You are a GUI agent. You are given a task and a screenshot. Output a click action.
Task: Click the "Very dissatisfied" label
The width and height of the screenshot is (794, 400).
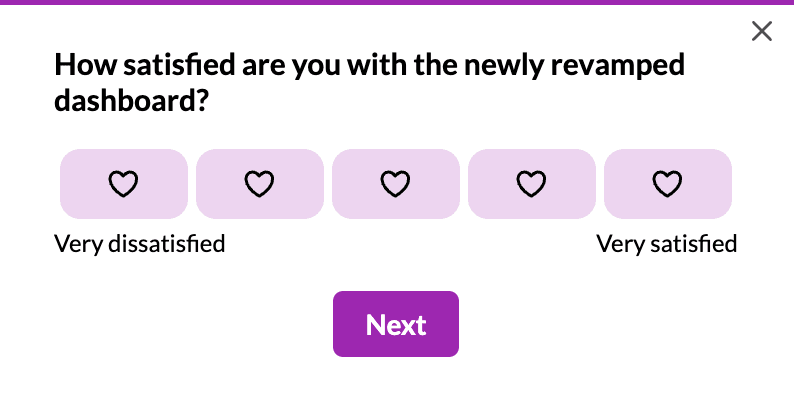(x=139, y=243)
